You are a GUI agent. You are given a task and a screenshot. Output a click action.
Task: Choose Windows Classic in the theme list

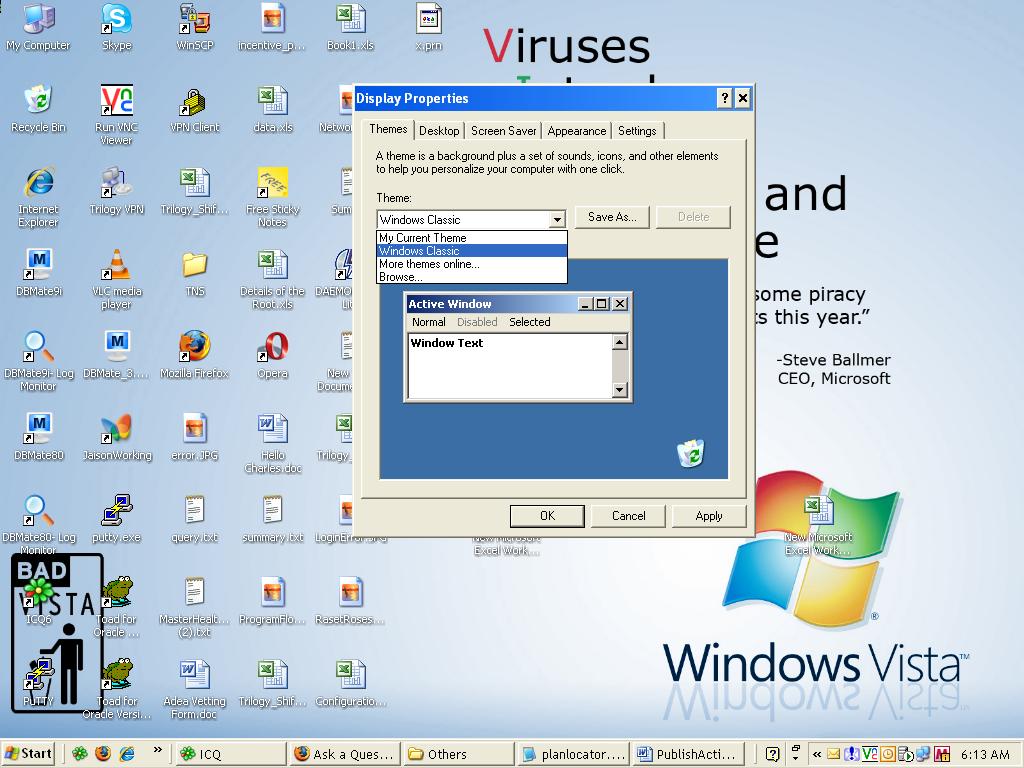pos(472,251)
